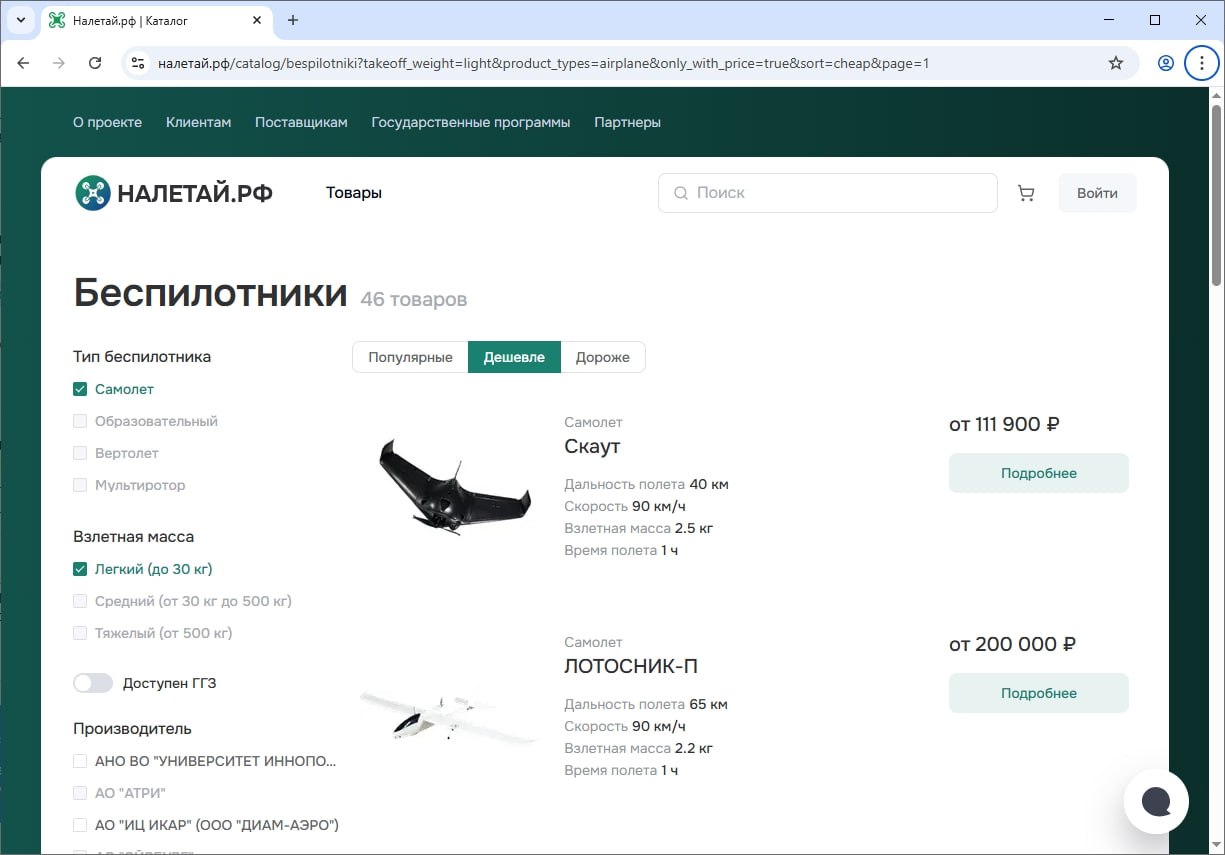Open Государственные программы menu item
Screen dimensions: 1225x855
tap(470, 122)
